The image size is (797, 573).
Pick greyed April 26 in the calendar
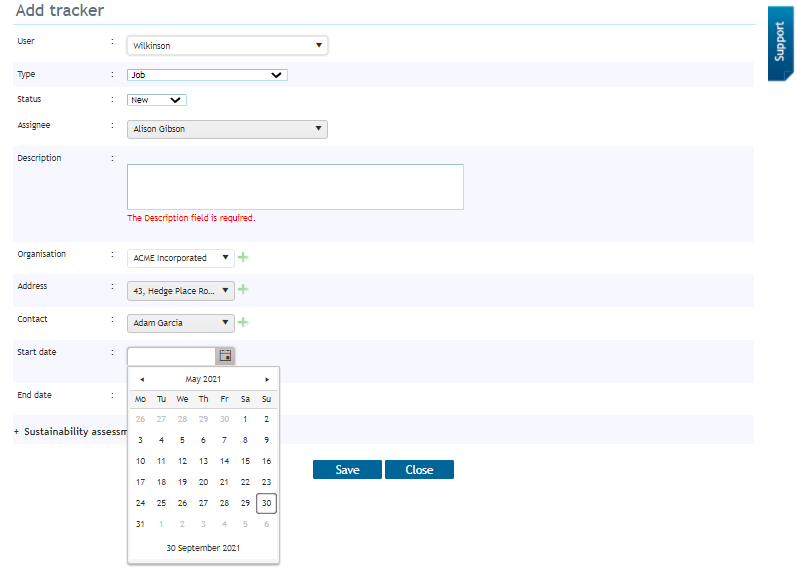pos(140,419)
